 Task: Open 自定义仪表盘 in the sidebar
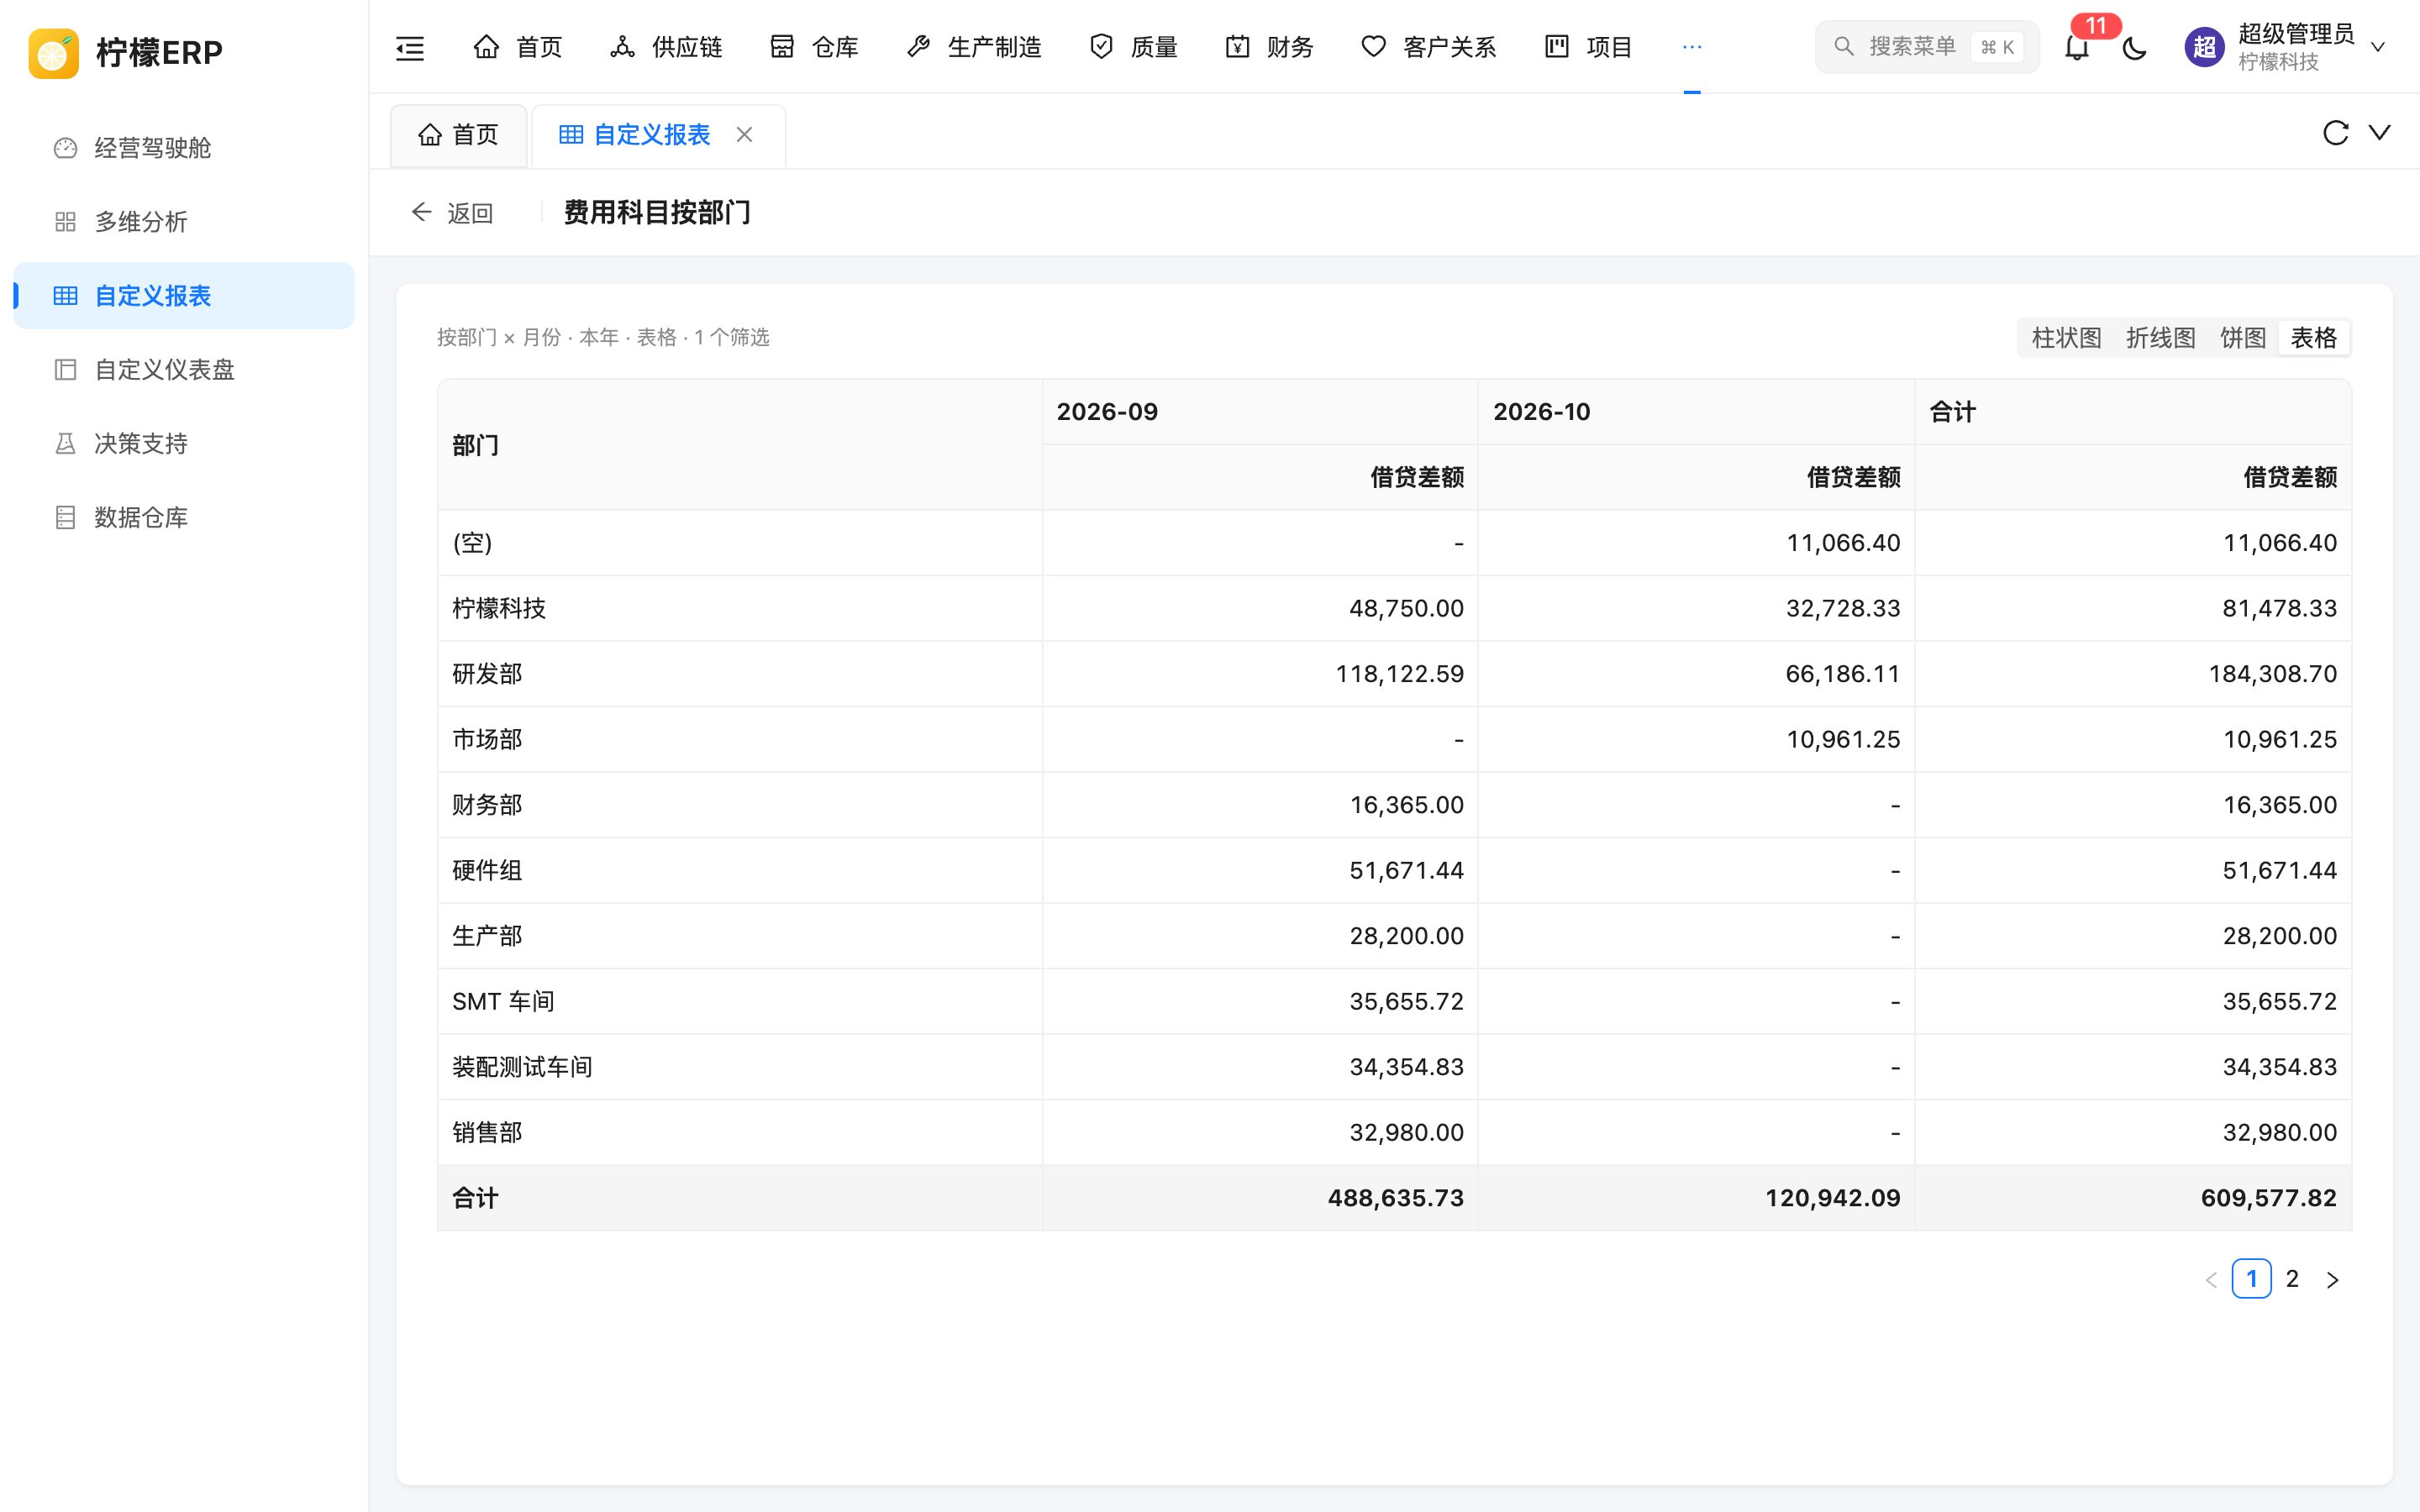184,370
